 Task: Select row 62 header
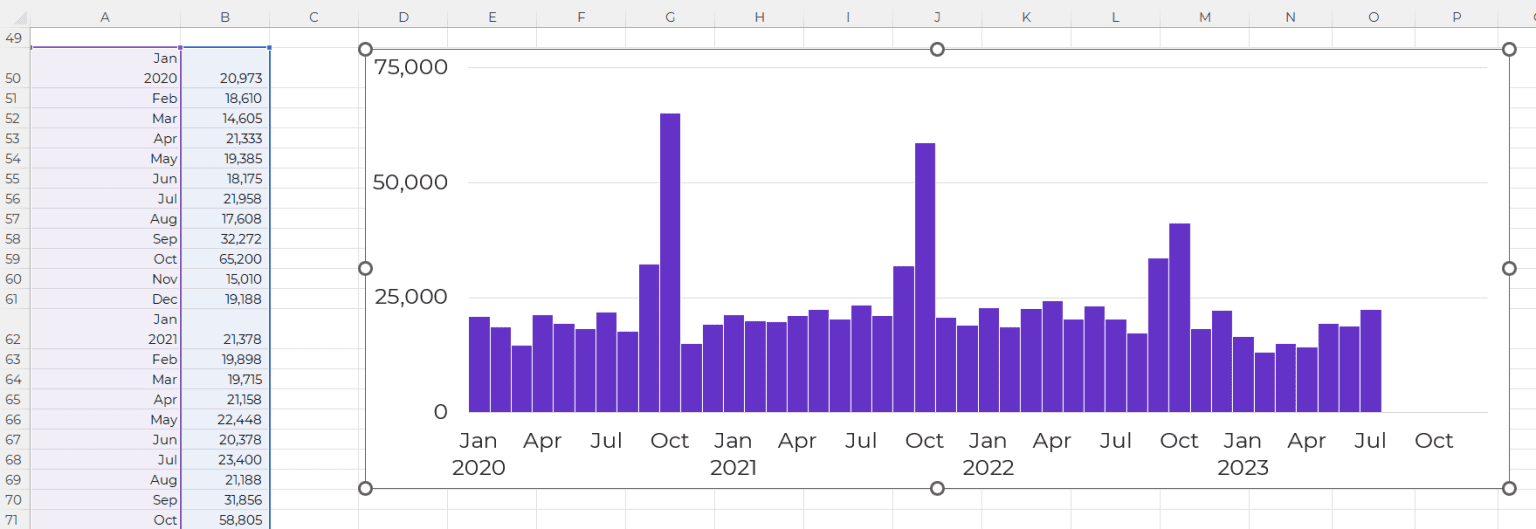pos(14,329)
